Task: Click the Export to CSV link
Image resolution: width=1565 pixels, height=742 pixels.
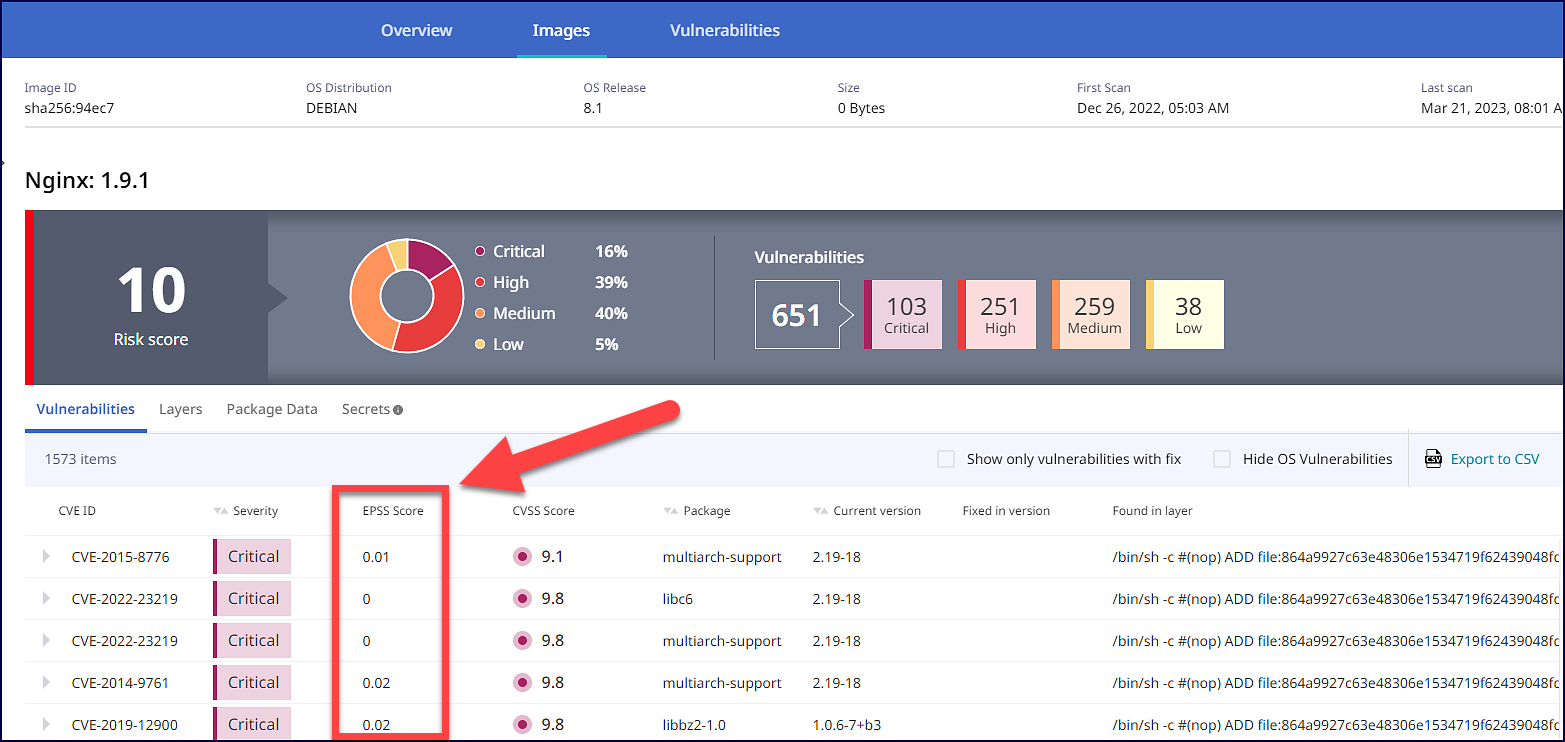Action: click(x=1496, y=458)
